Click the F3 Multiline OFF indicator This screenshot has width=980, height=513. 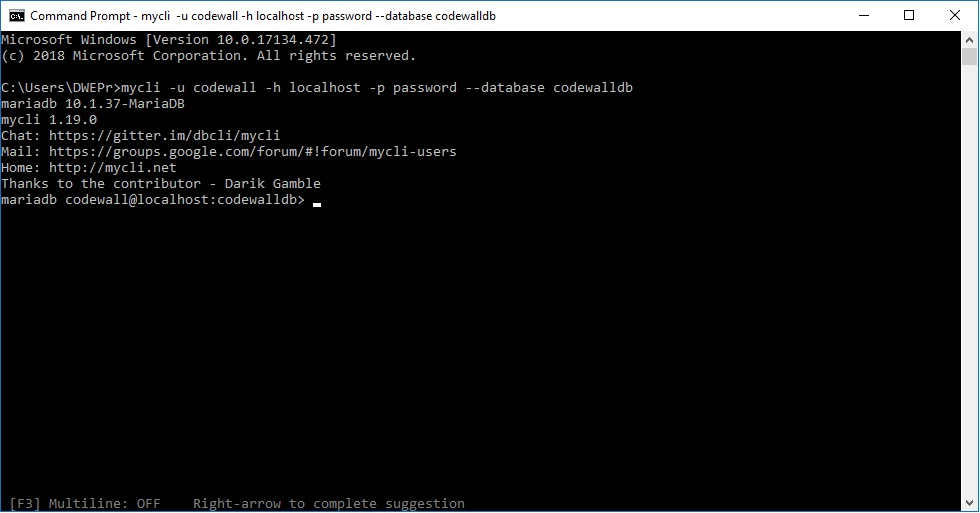coord(85,504)
